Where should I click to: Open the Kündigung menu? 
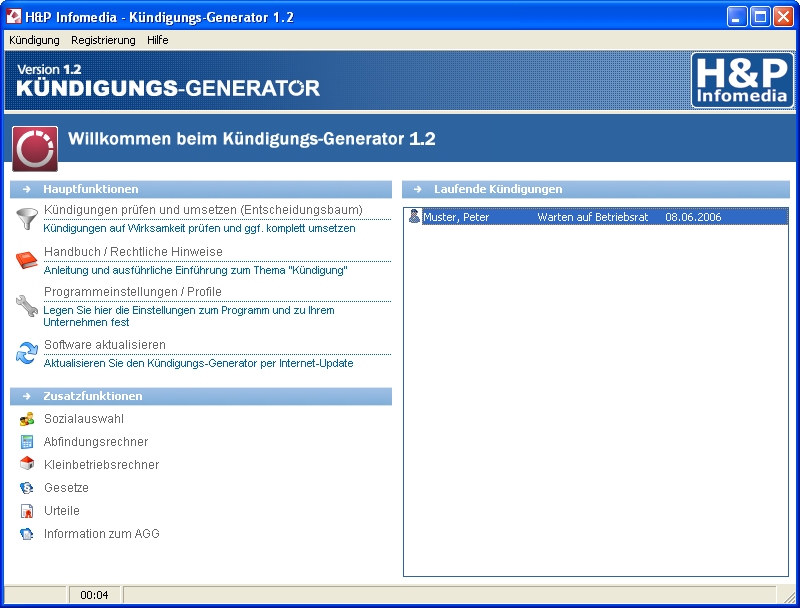[34, 40]
